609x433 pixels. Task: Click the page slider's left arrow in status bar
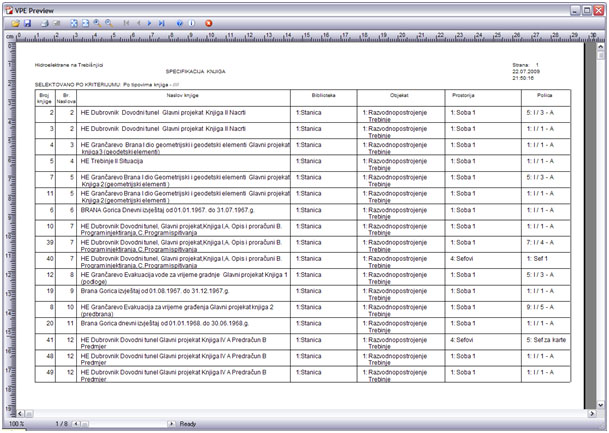coord(76,424)
